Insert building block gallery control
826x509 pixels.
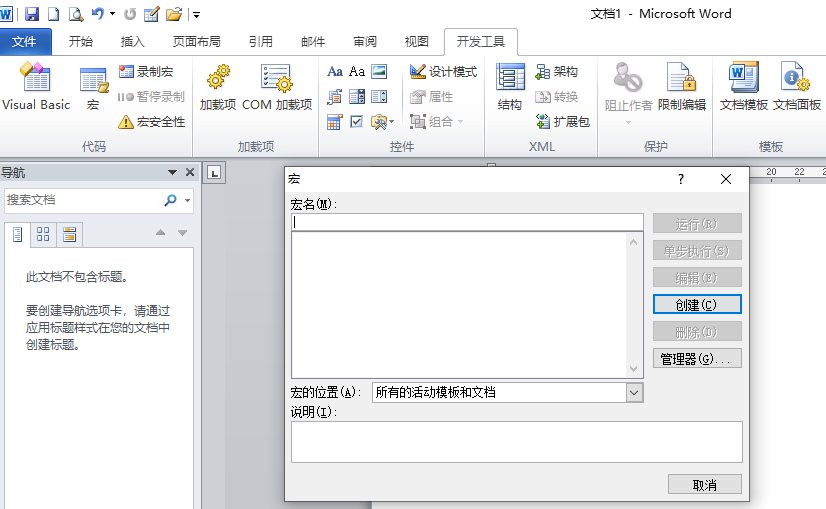pyautogui.click(x=335, y=96)
